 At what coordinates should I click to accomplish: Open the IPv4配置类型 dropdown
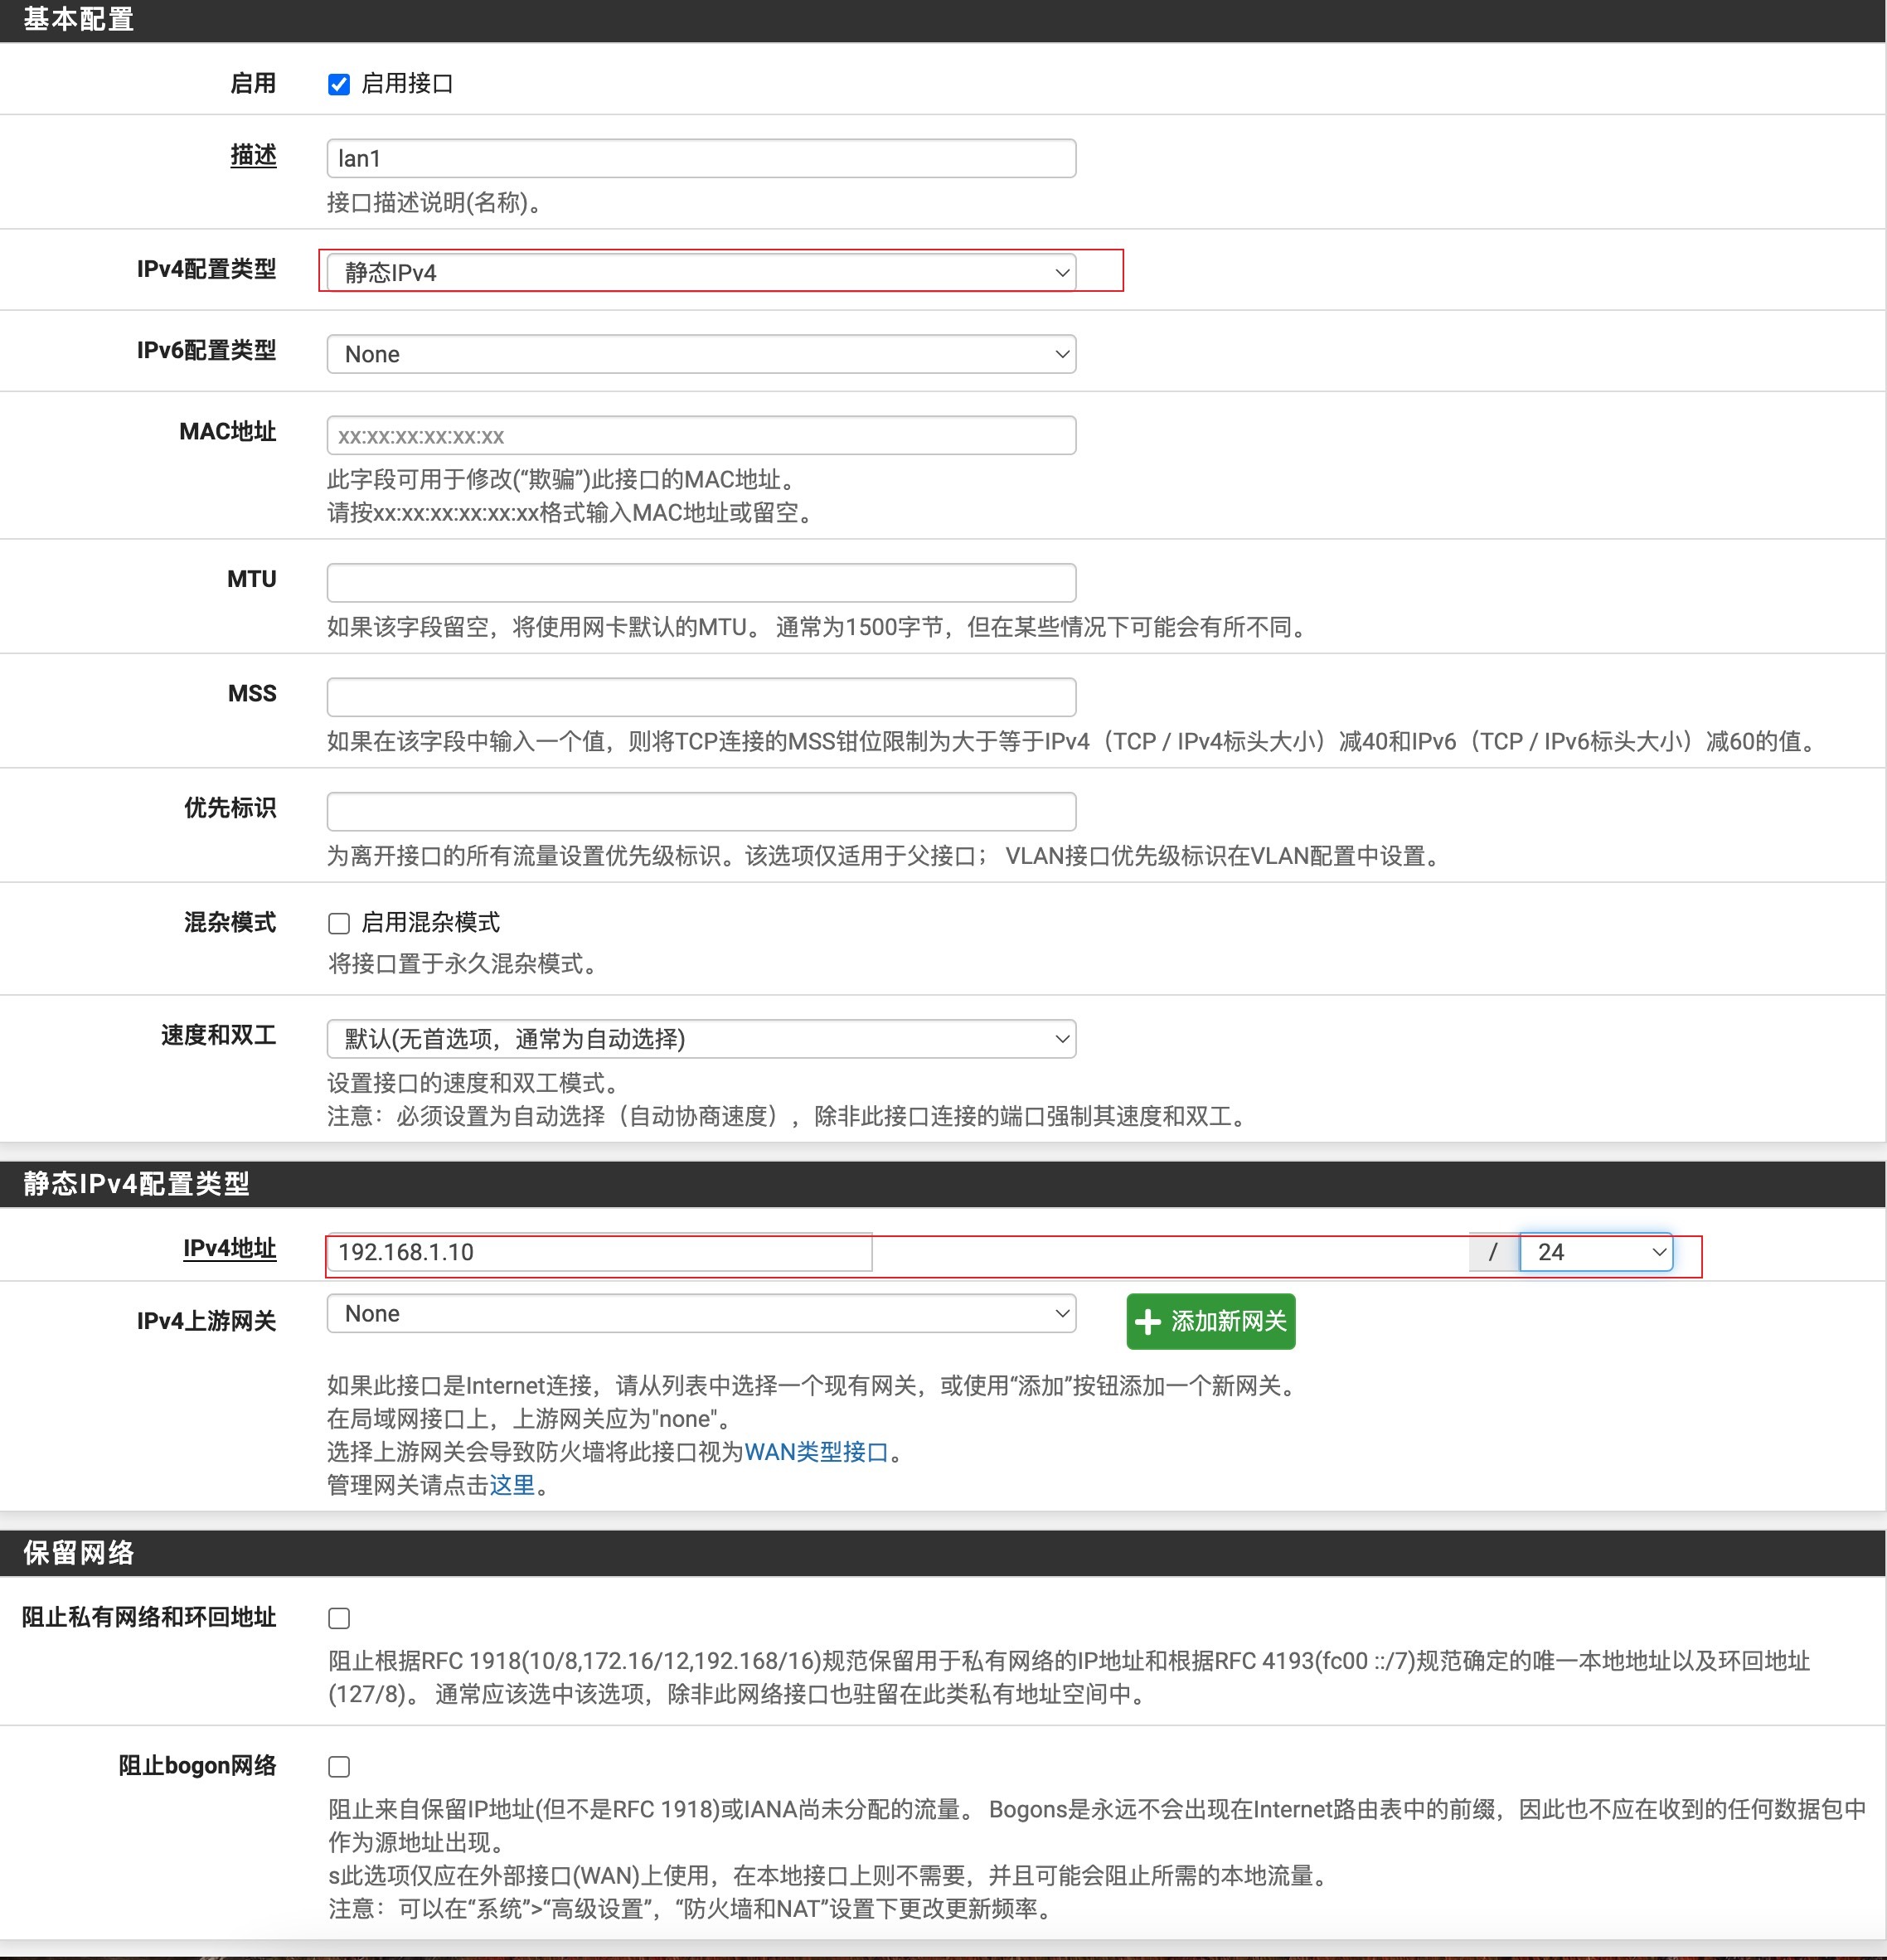tap(700, 272)
